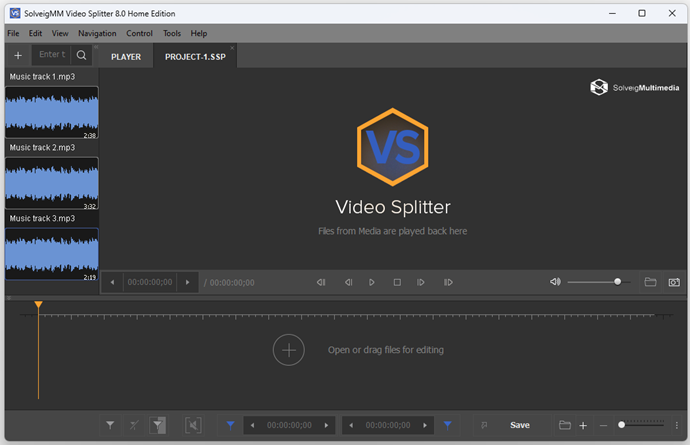This screenshot has height=445, width=690.
Task: Click the export arrow icon beside Save
Action: [484, 425]
